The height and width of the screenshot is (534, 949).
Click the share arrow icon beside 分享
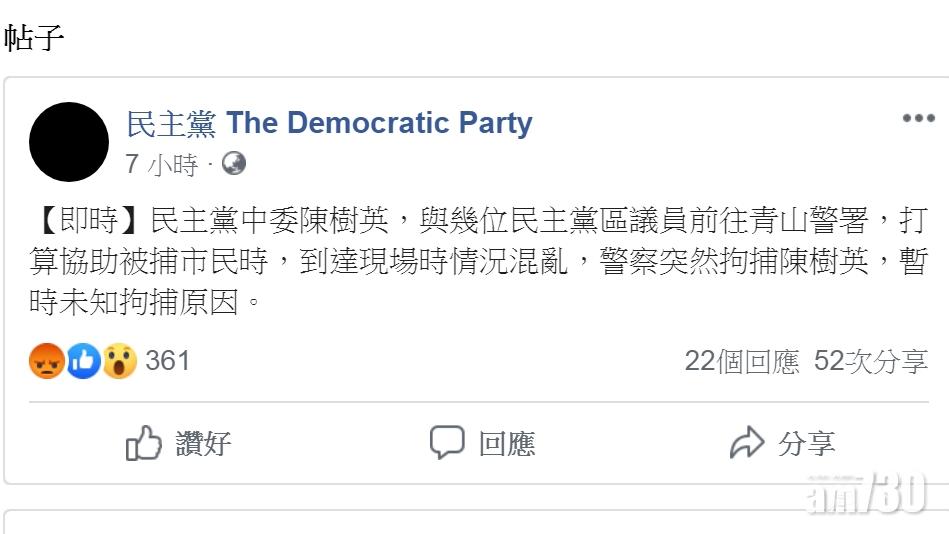pos(747,443)
